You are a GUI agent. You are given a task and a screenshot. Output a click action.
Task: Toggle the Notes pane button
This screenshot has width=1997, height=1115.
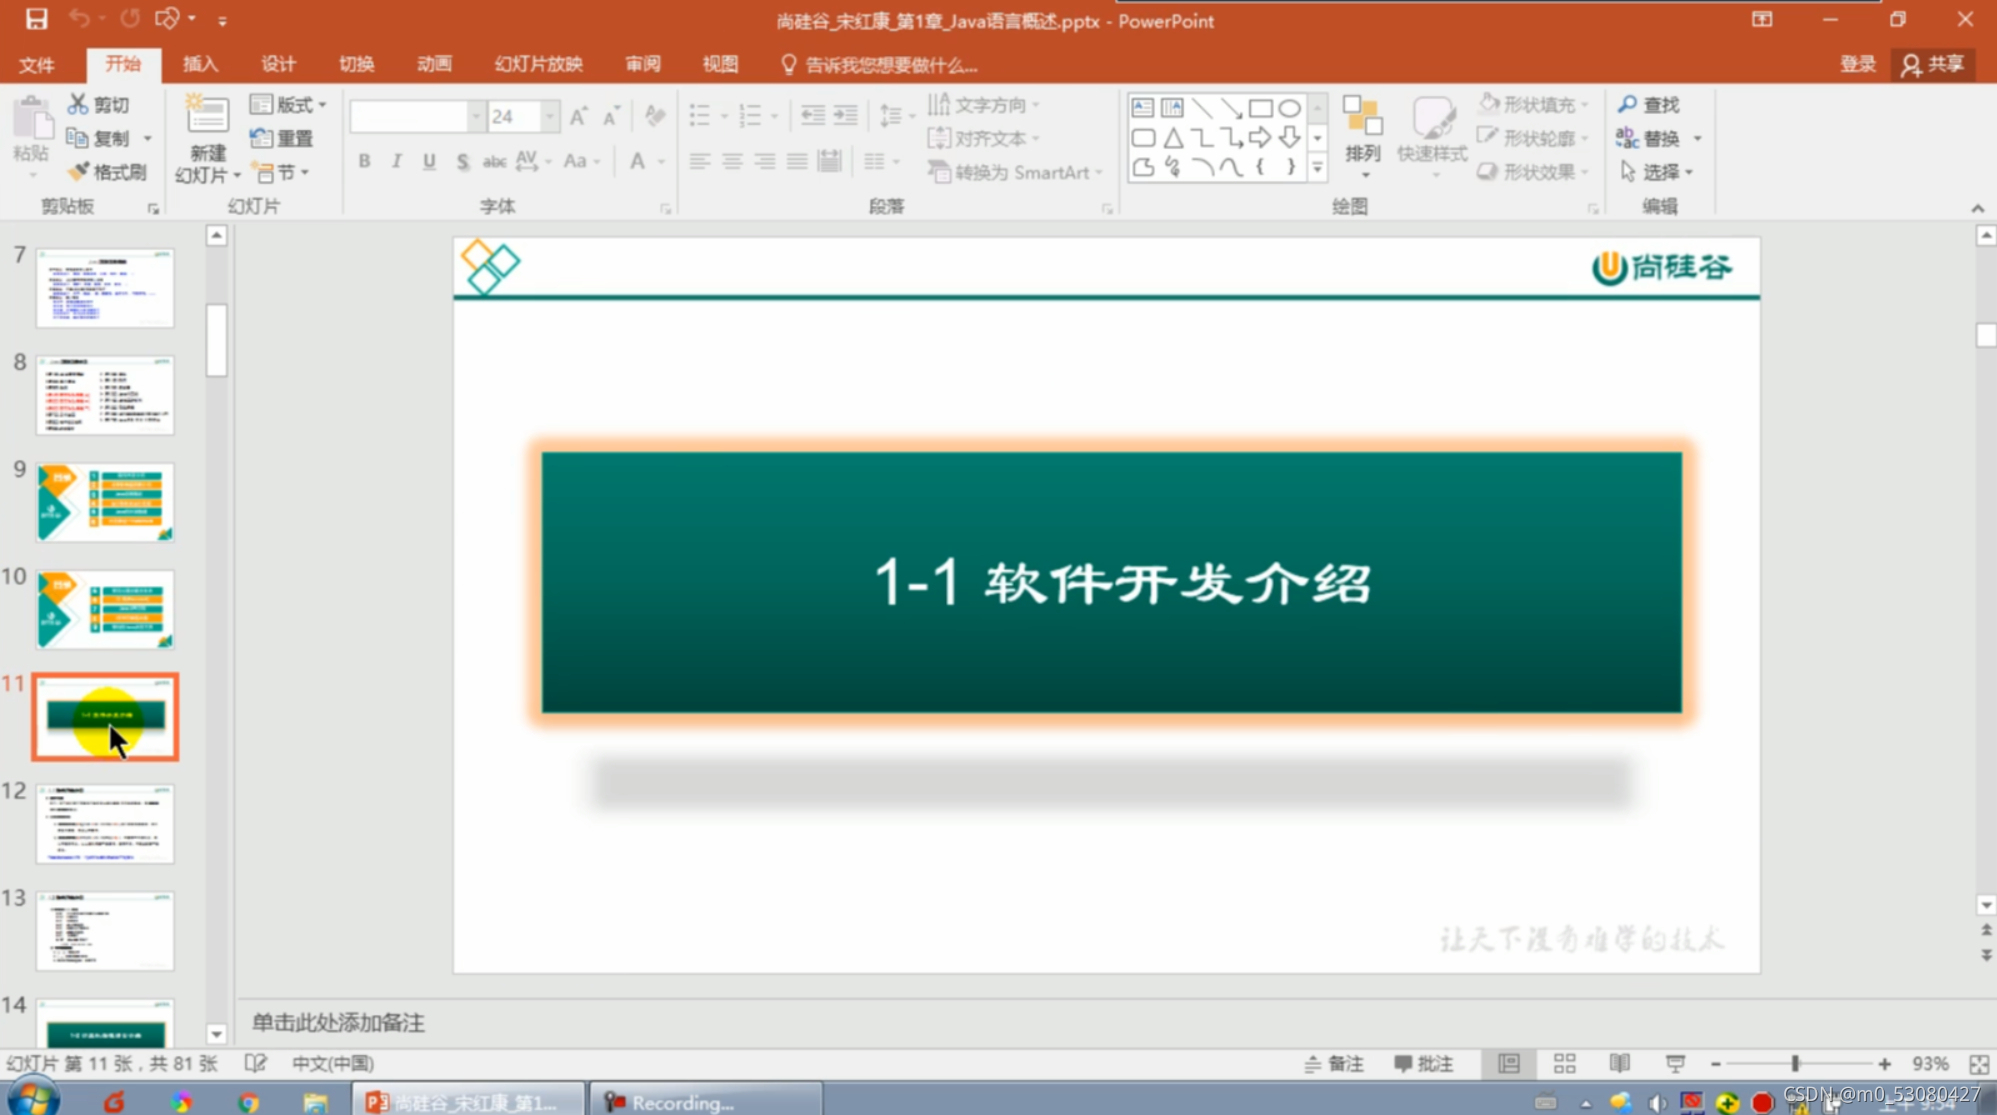coord(1334,1063)
